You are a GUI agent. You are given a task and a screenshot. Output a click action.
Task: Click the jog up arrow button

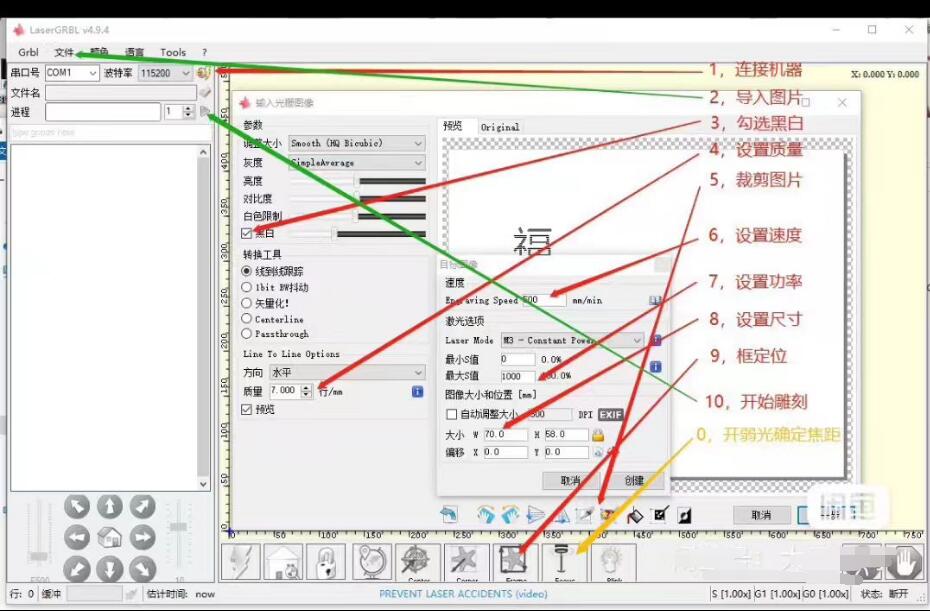110,507
